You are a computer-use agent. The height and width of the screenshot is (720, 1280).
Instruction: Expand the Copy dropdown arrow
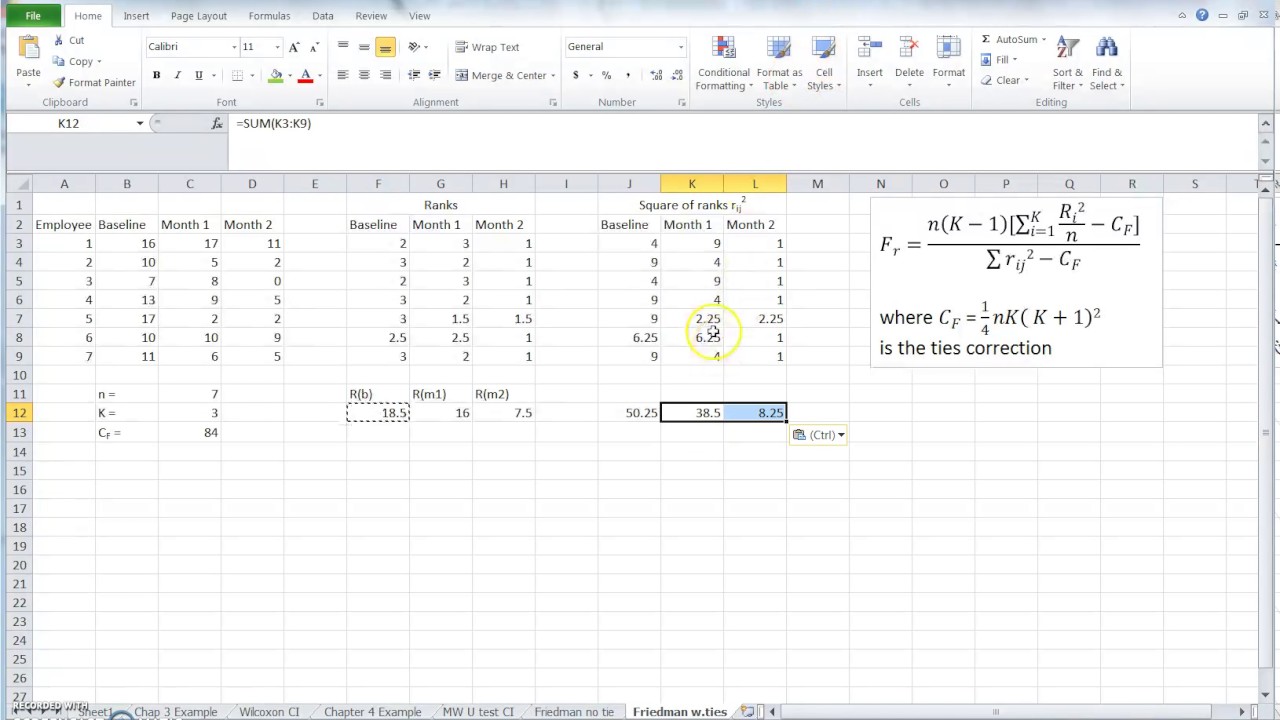tap(99, 62)
